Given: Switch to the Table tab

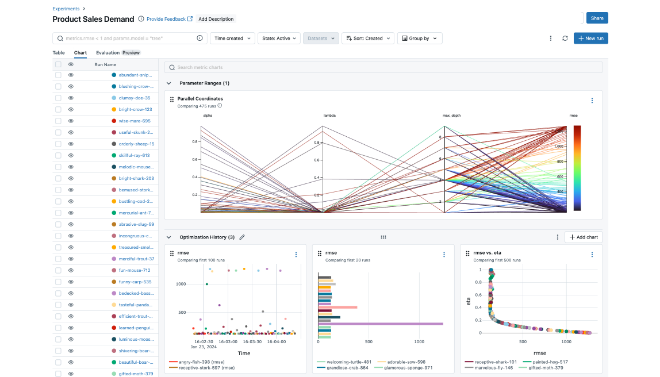Looking at the screenshot, I should point(59,53).
